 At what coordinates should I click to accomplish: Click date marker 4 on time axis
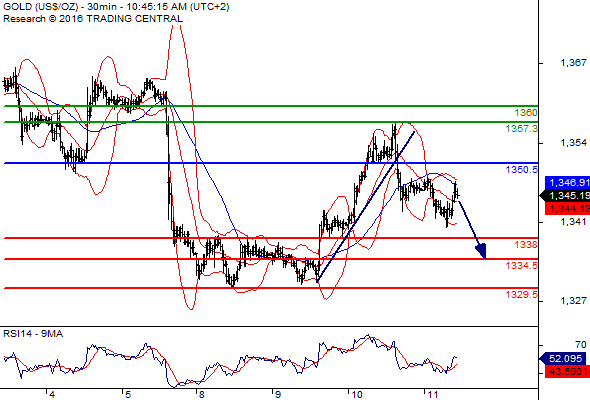point(52,394)
